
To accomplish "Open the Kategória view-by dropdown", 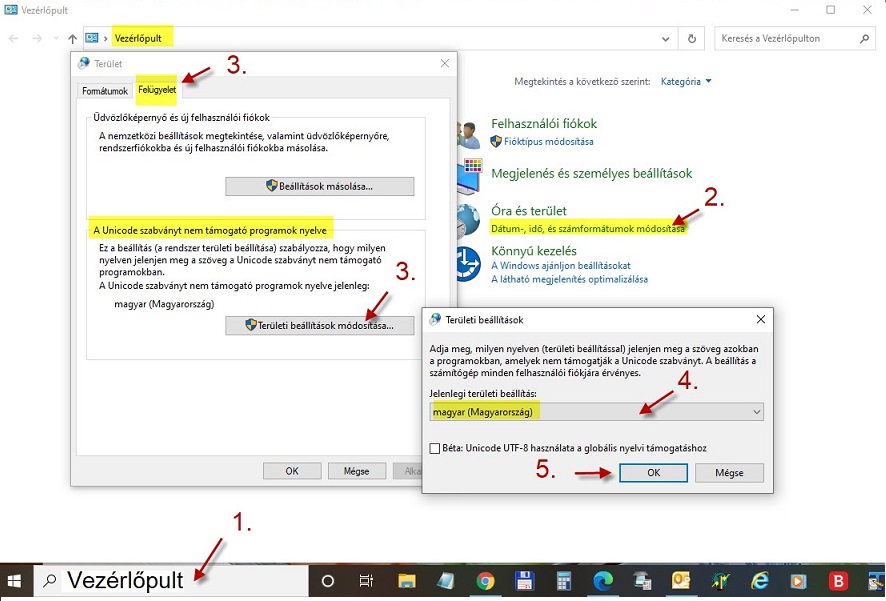I will click(685, 81).
